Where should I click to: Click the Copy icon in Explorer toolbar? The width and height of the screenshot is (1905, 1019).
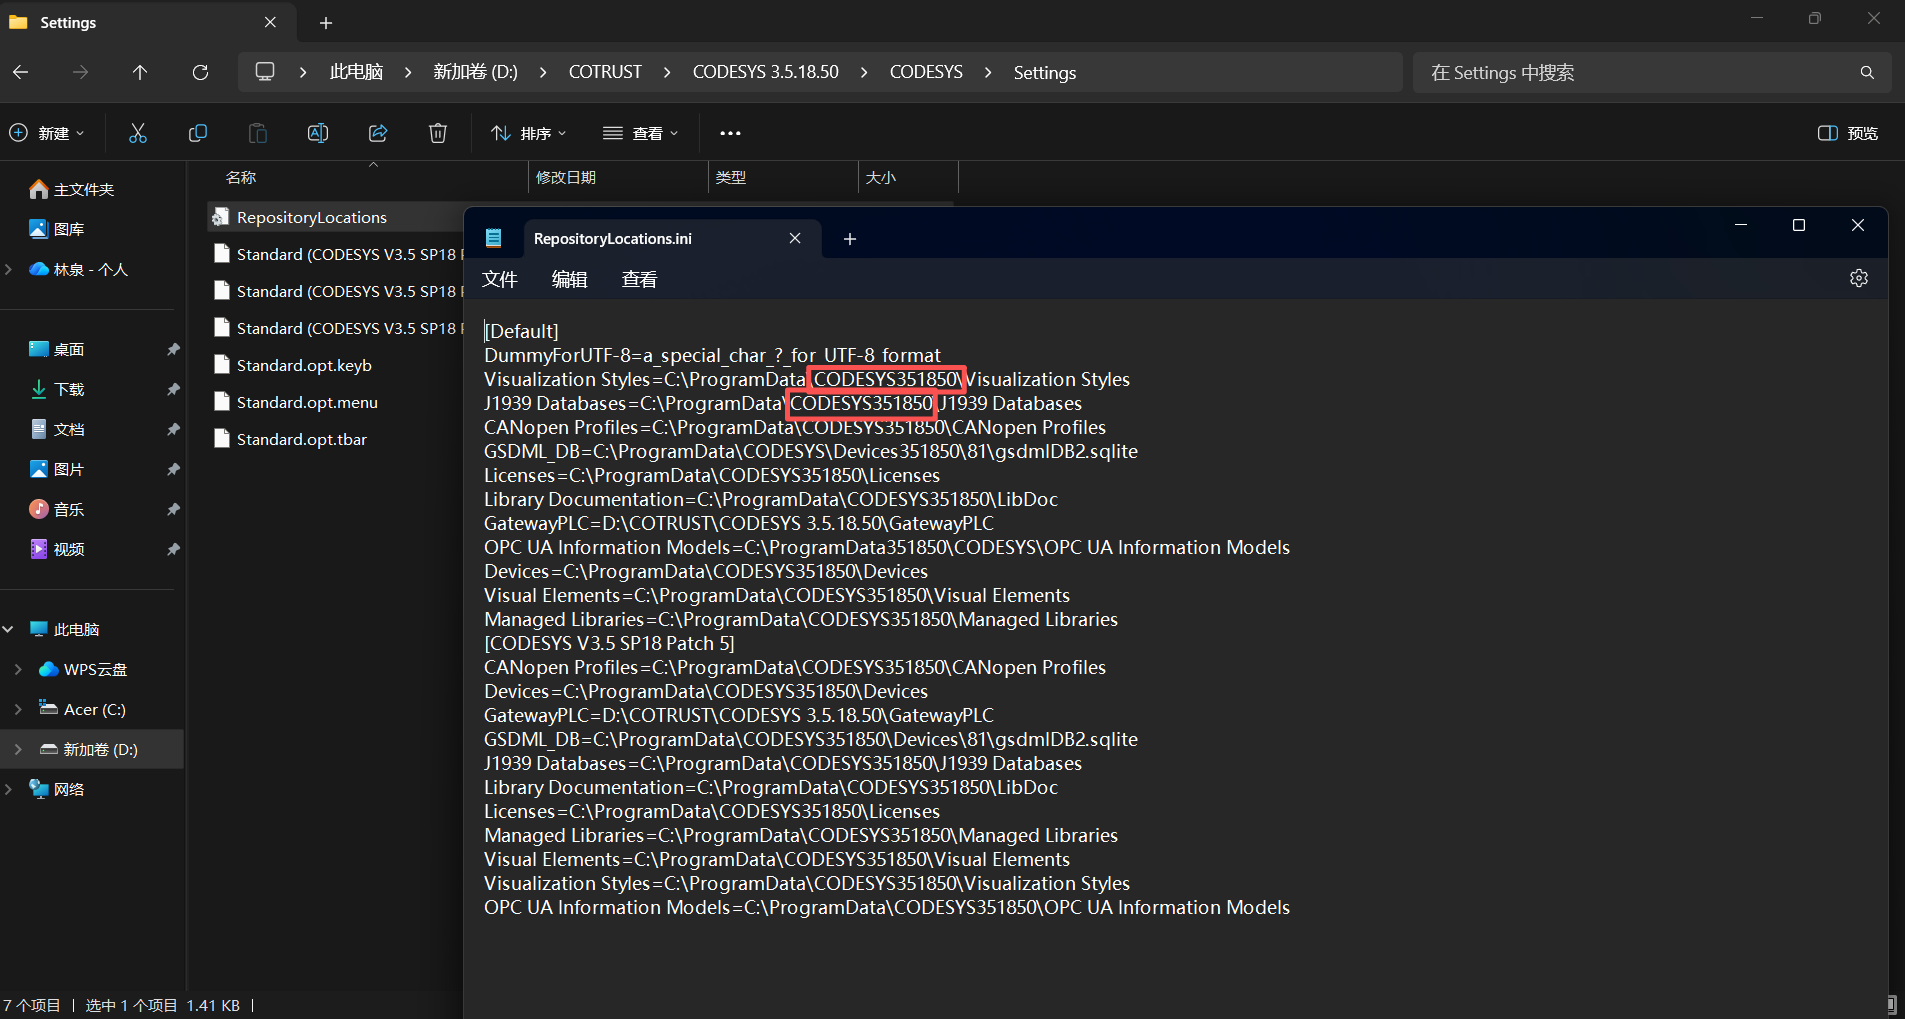198,133
